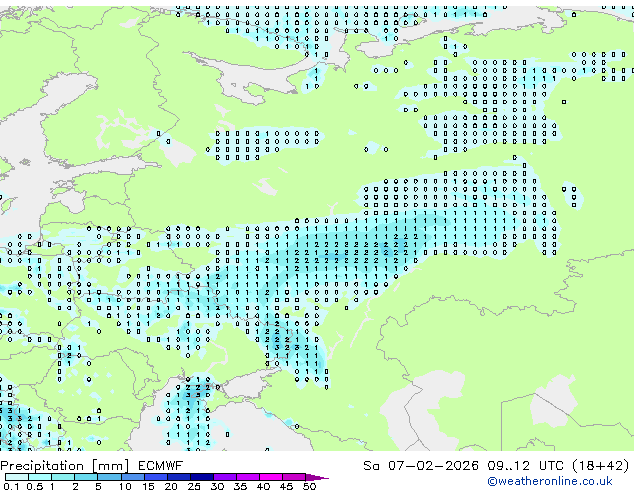This screenshot has width=634, height=490.
Task: Click the date text '07-02-2026'
Action: (433, 466)
